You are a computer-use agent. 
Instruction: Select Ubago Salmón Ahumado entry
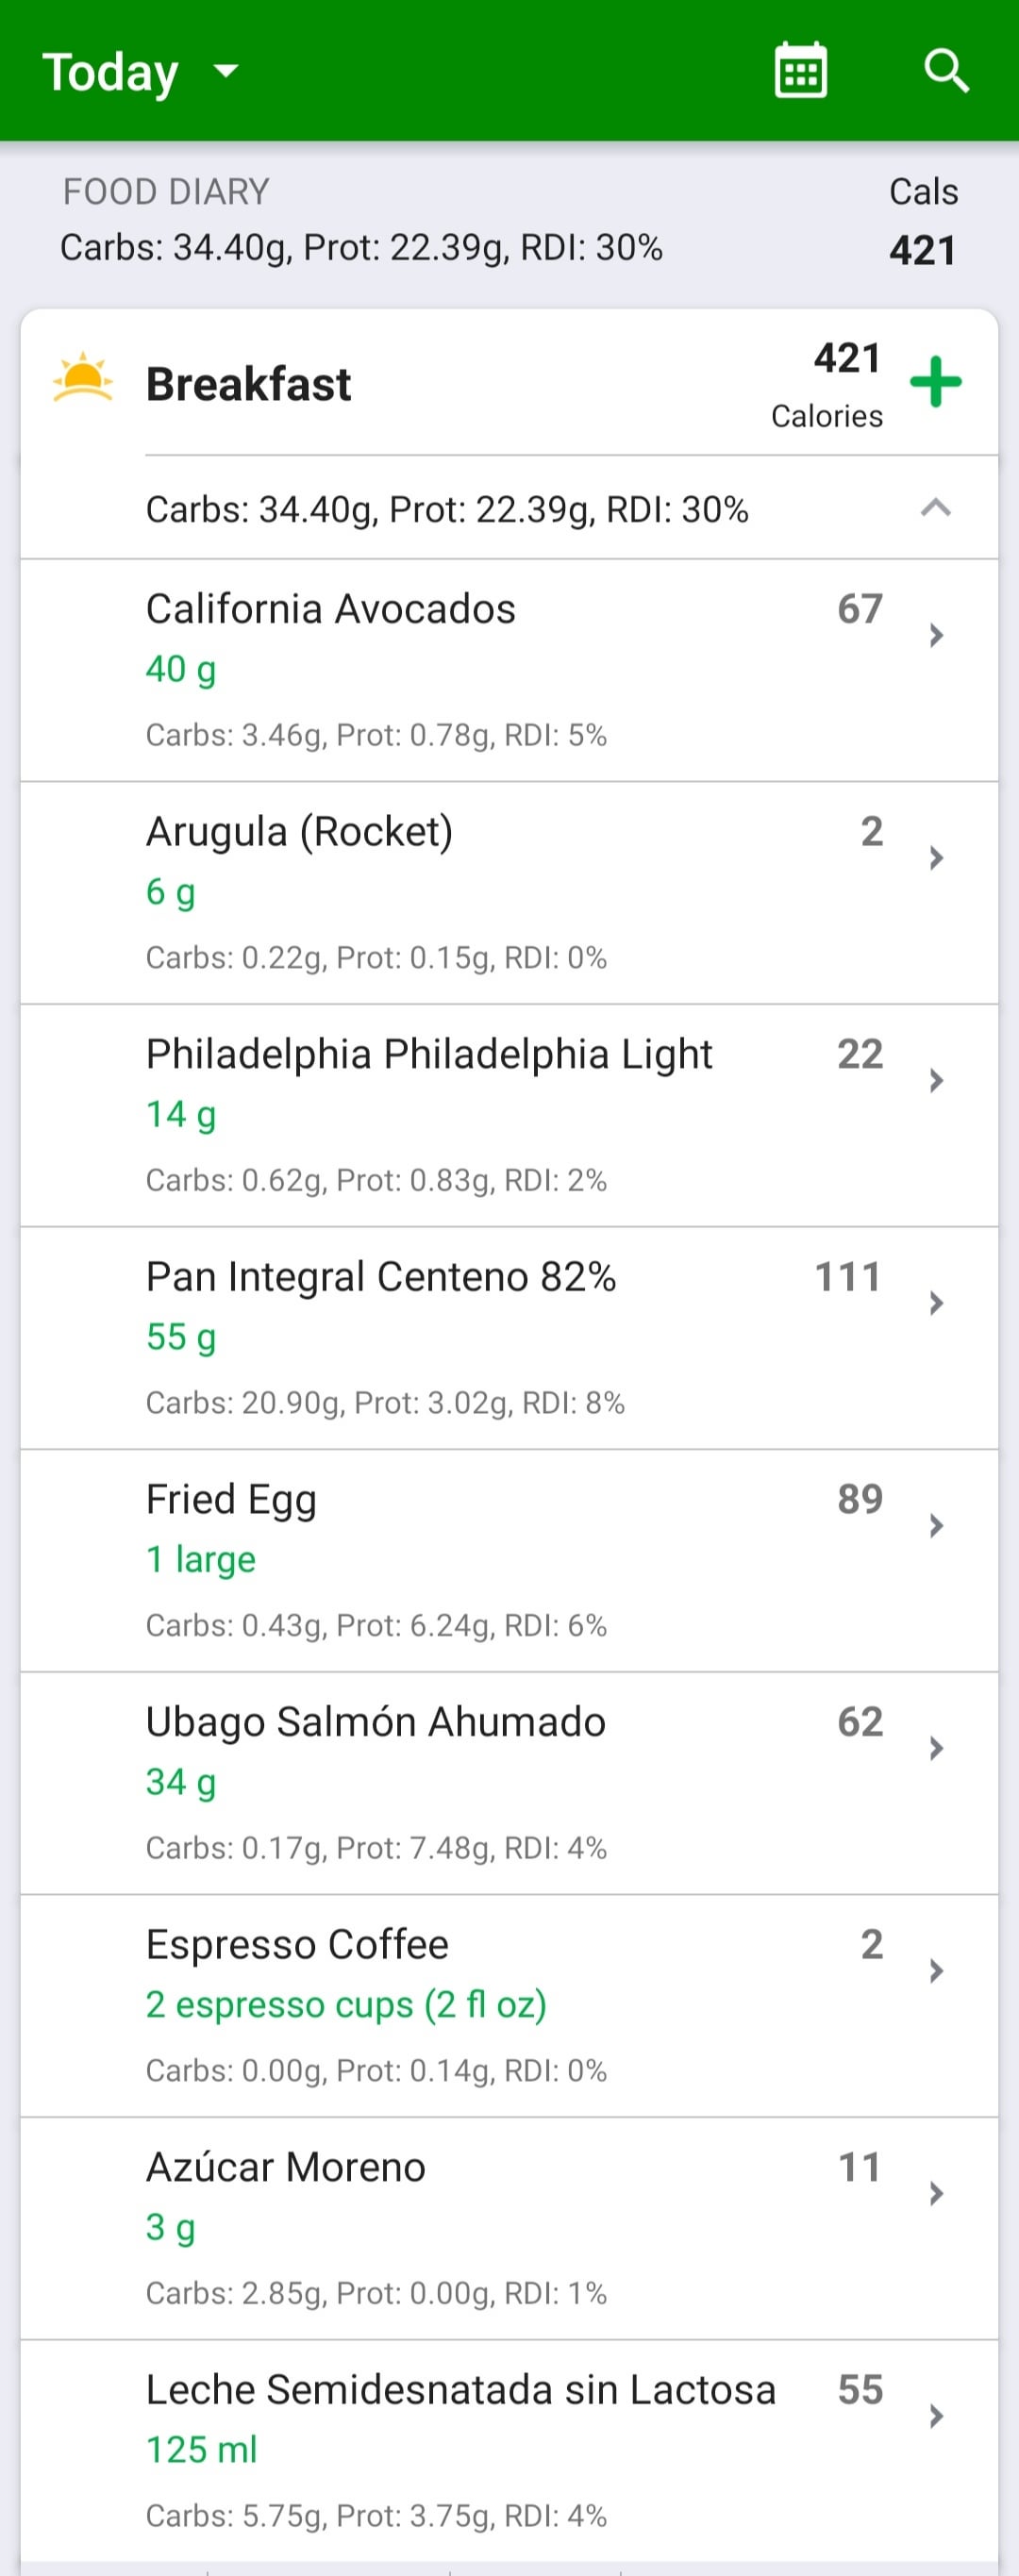tap(509, 1783)
